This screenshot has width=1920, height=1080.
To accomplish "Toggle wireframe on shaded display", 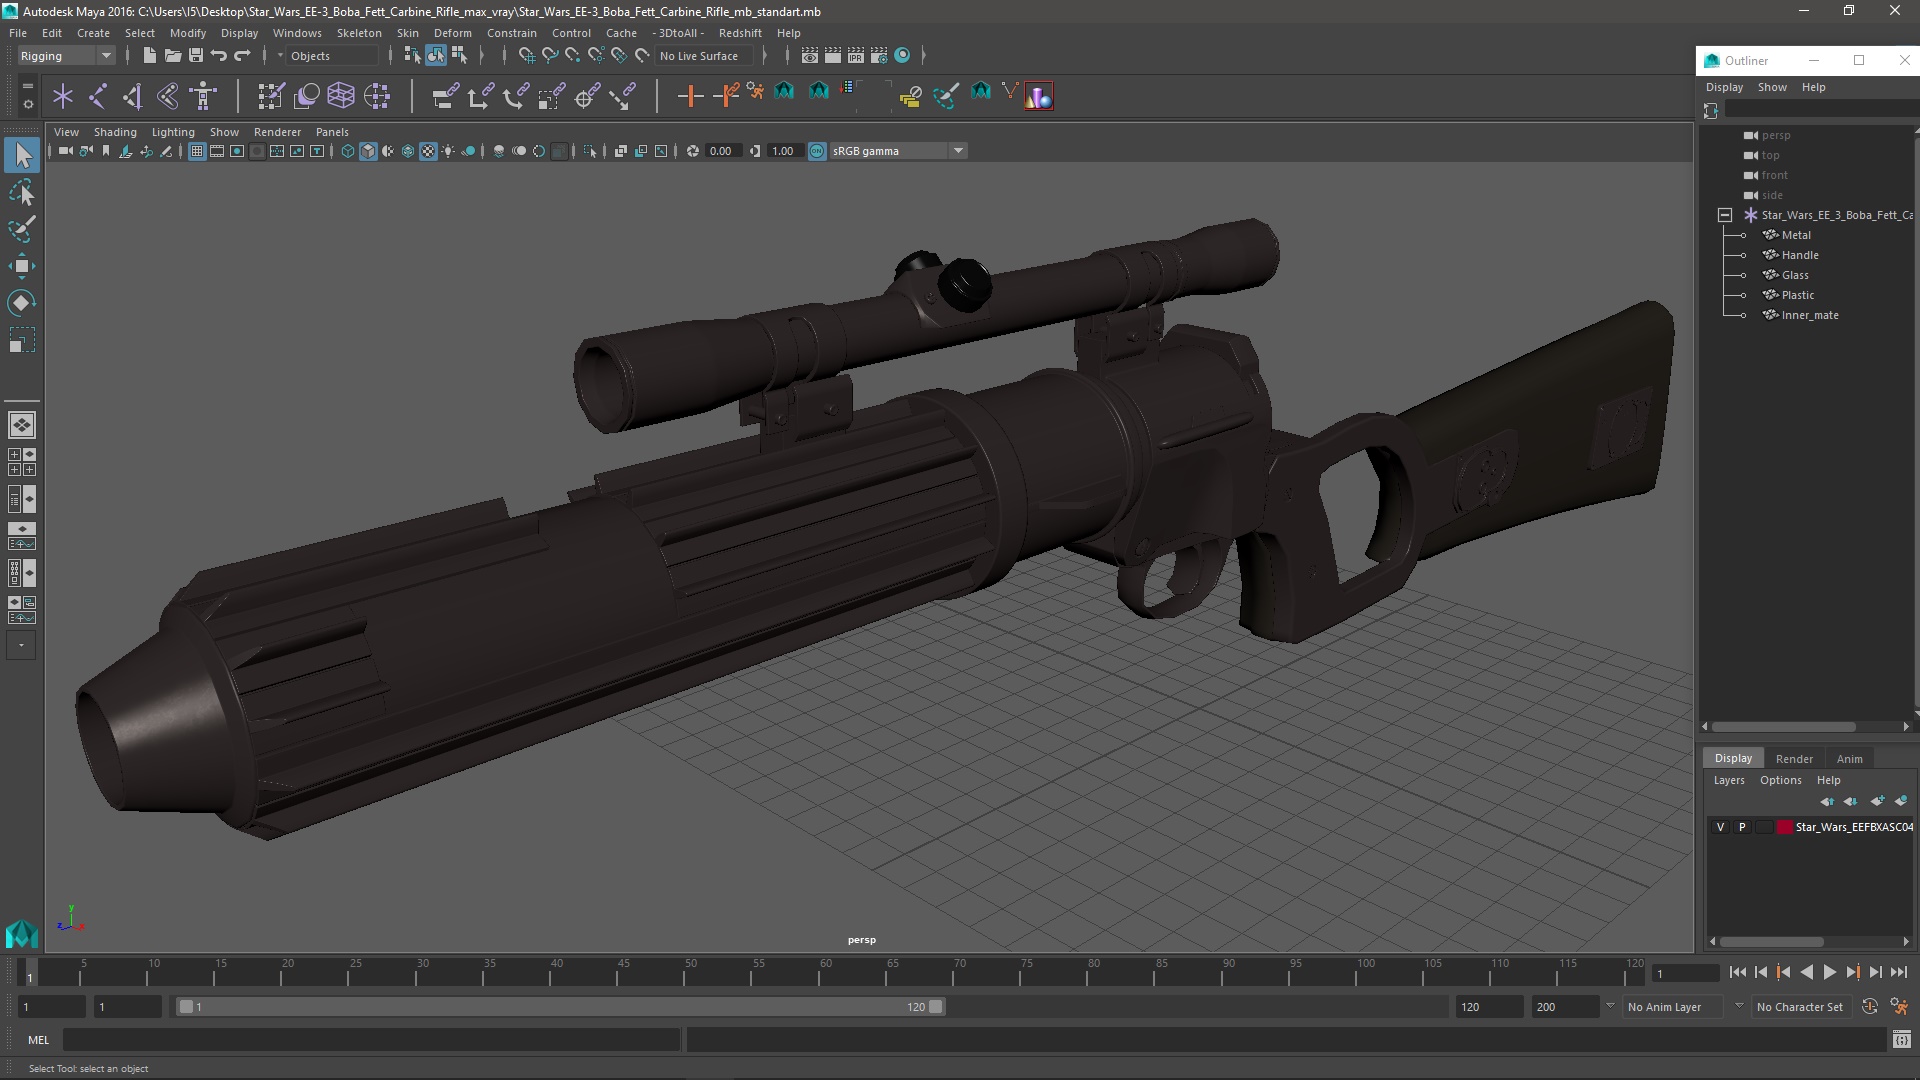I will tap(408, 151).
